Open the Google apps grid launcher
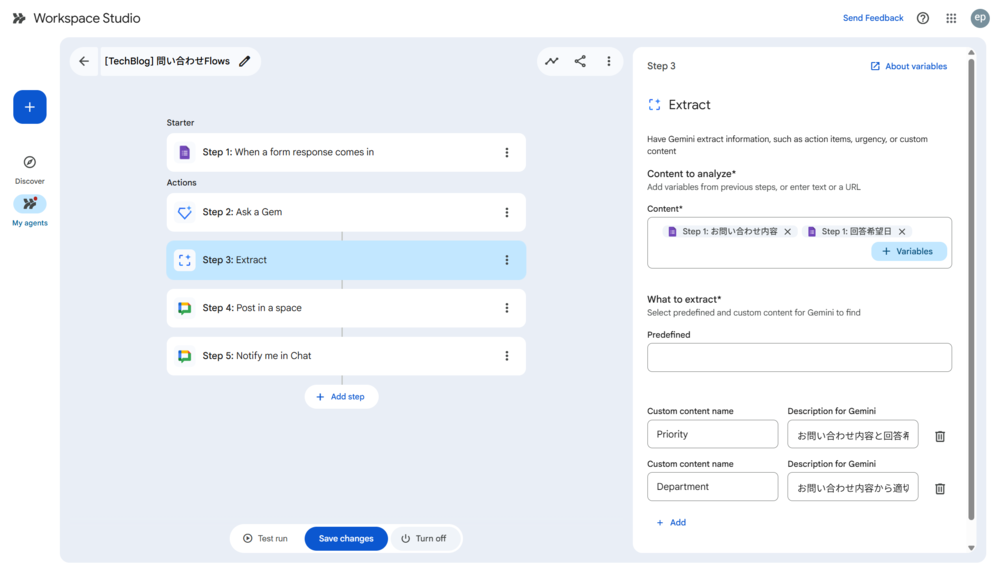The image size is (1000, 576). (951, 18)
